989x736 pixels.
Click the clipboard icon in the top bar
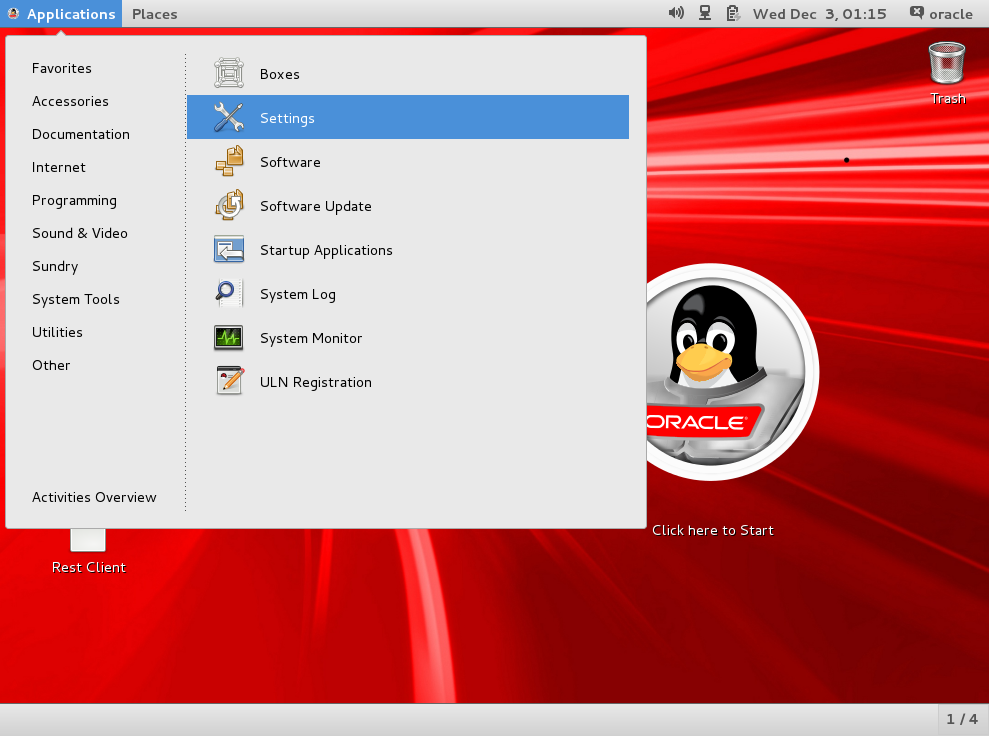point(732,13)
